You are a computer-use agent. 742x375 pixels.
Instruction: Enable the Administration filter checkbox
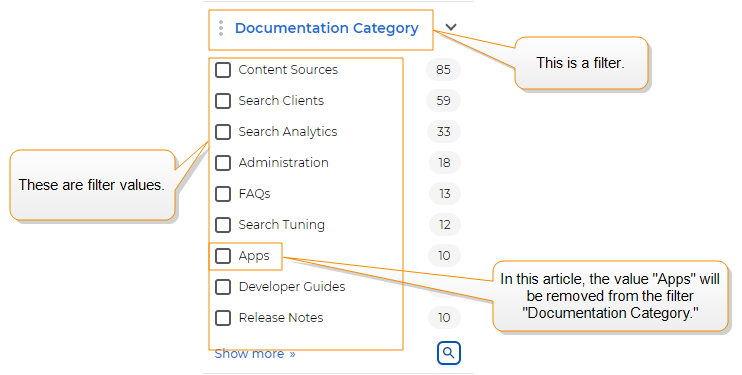click(223, 163)
